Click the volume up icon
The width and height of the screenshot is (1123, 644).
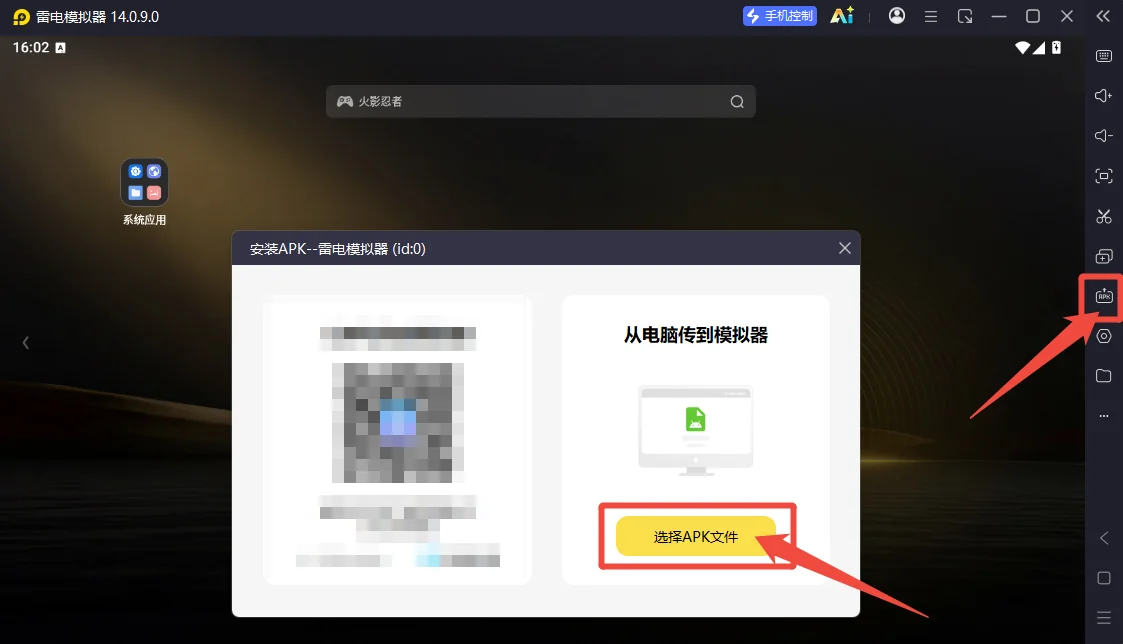pyautogui.click(x=1104, y=96)
